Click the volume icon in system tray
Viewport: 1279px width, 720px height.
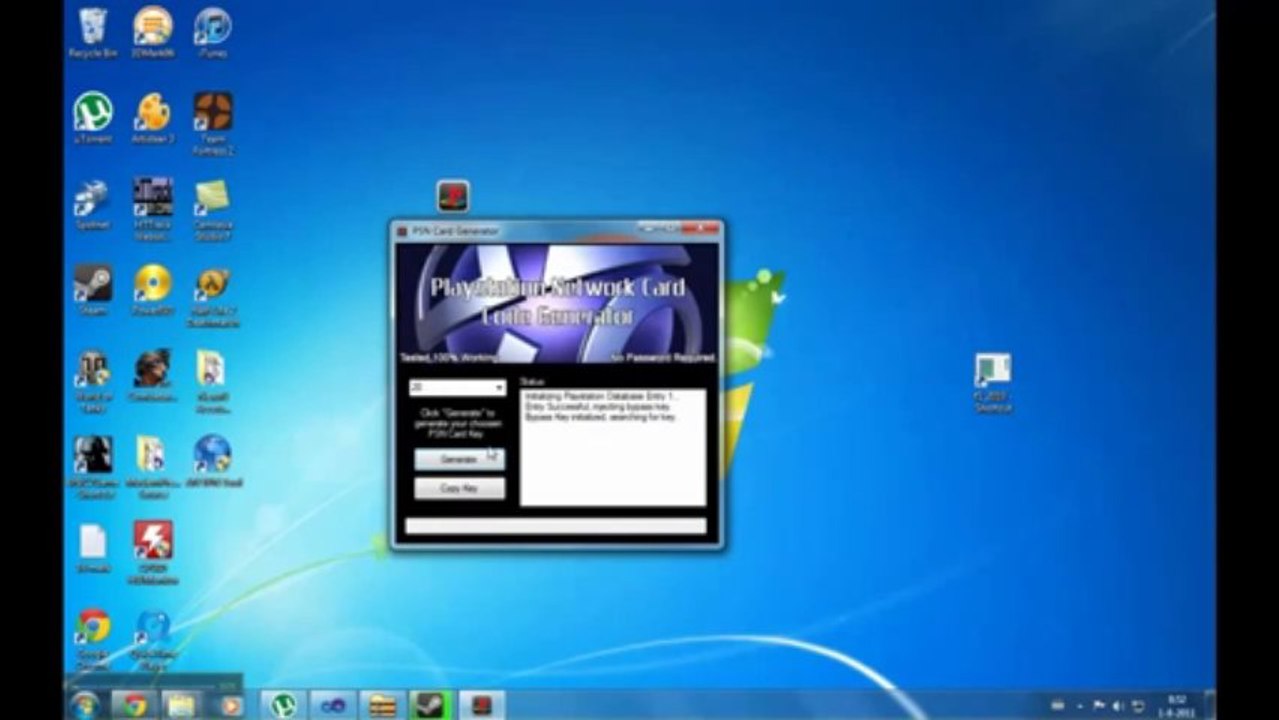pyautogui.click(x=1118, y=706)
